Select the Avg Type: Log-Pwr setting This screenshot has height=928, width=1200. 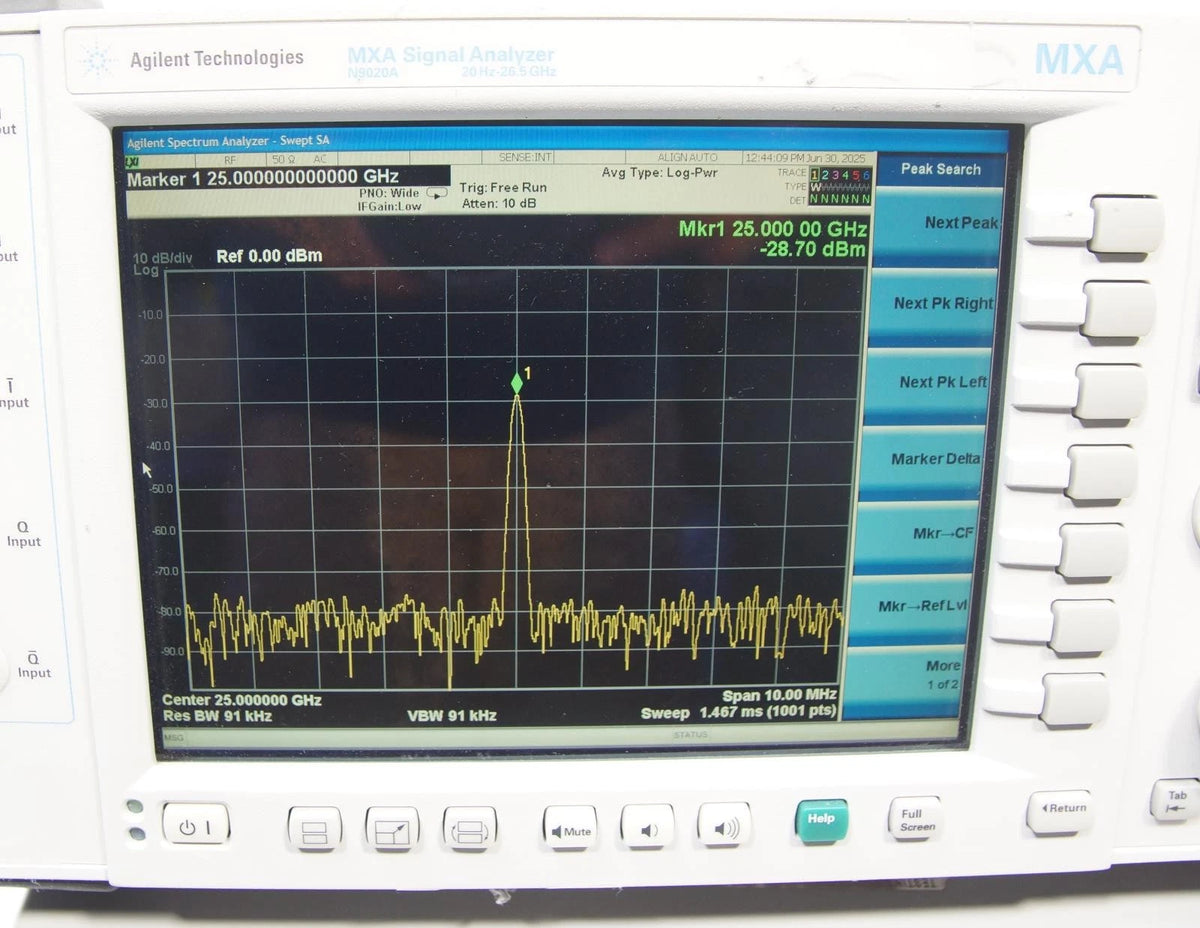point(660,173)
